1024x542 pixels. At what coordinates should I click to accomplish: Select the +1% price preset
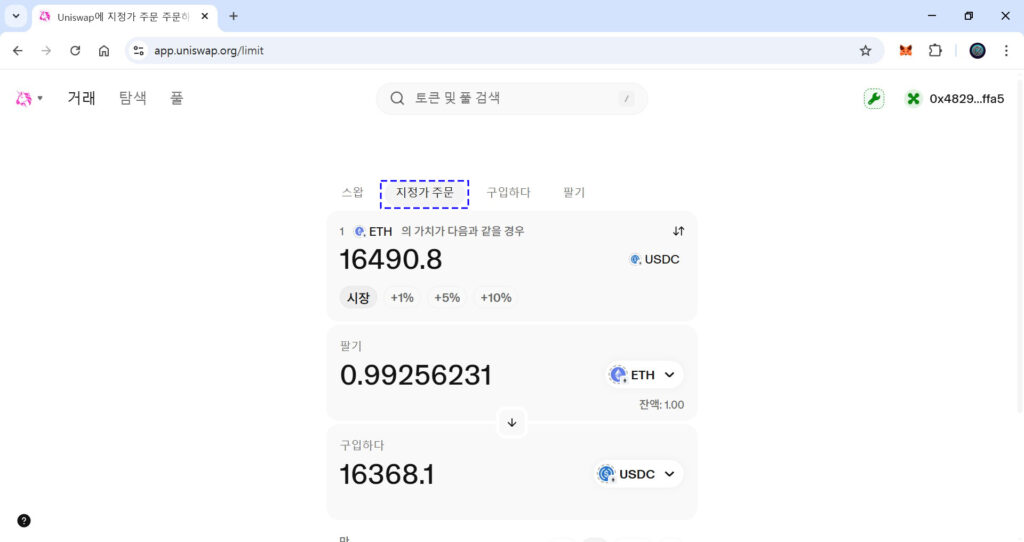pos(402,298)
